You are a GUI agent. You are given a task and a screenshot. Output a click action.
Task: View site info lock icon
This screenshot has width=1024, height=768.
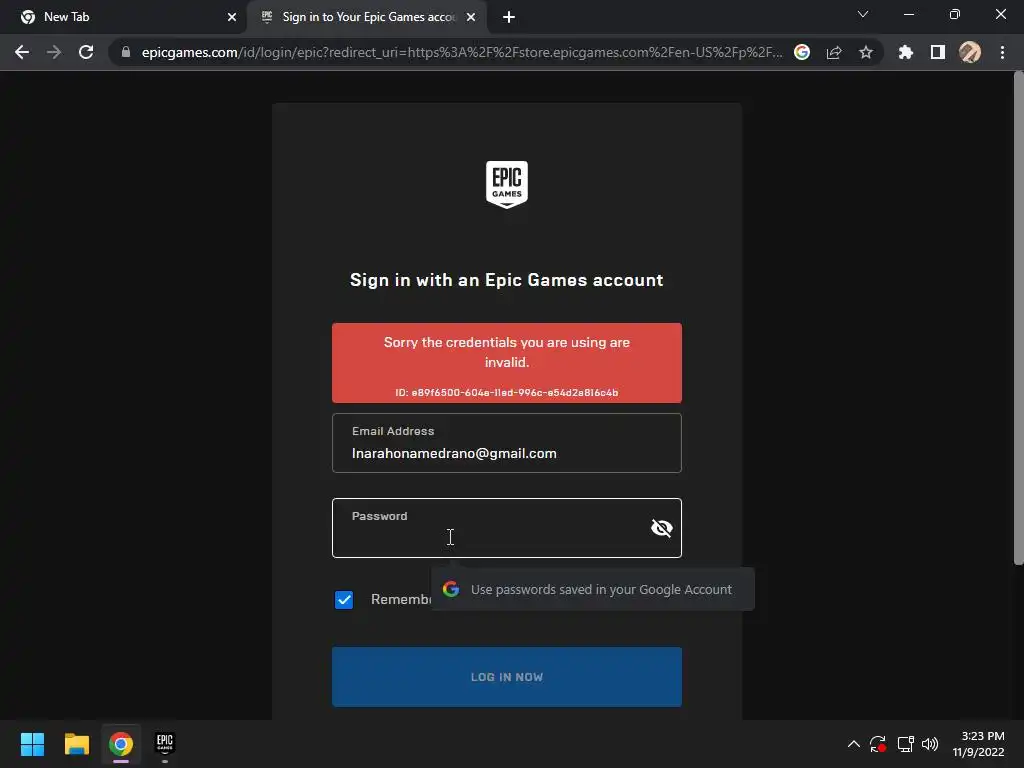tap(126, 52)
